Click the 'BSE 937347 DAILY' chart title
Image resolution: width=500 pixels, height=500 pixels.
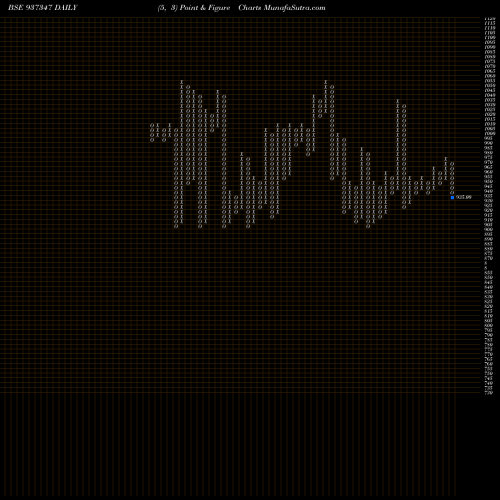click(43, 8)
